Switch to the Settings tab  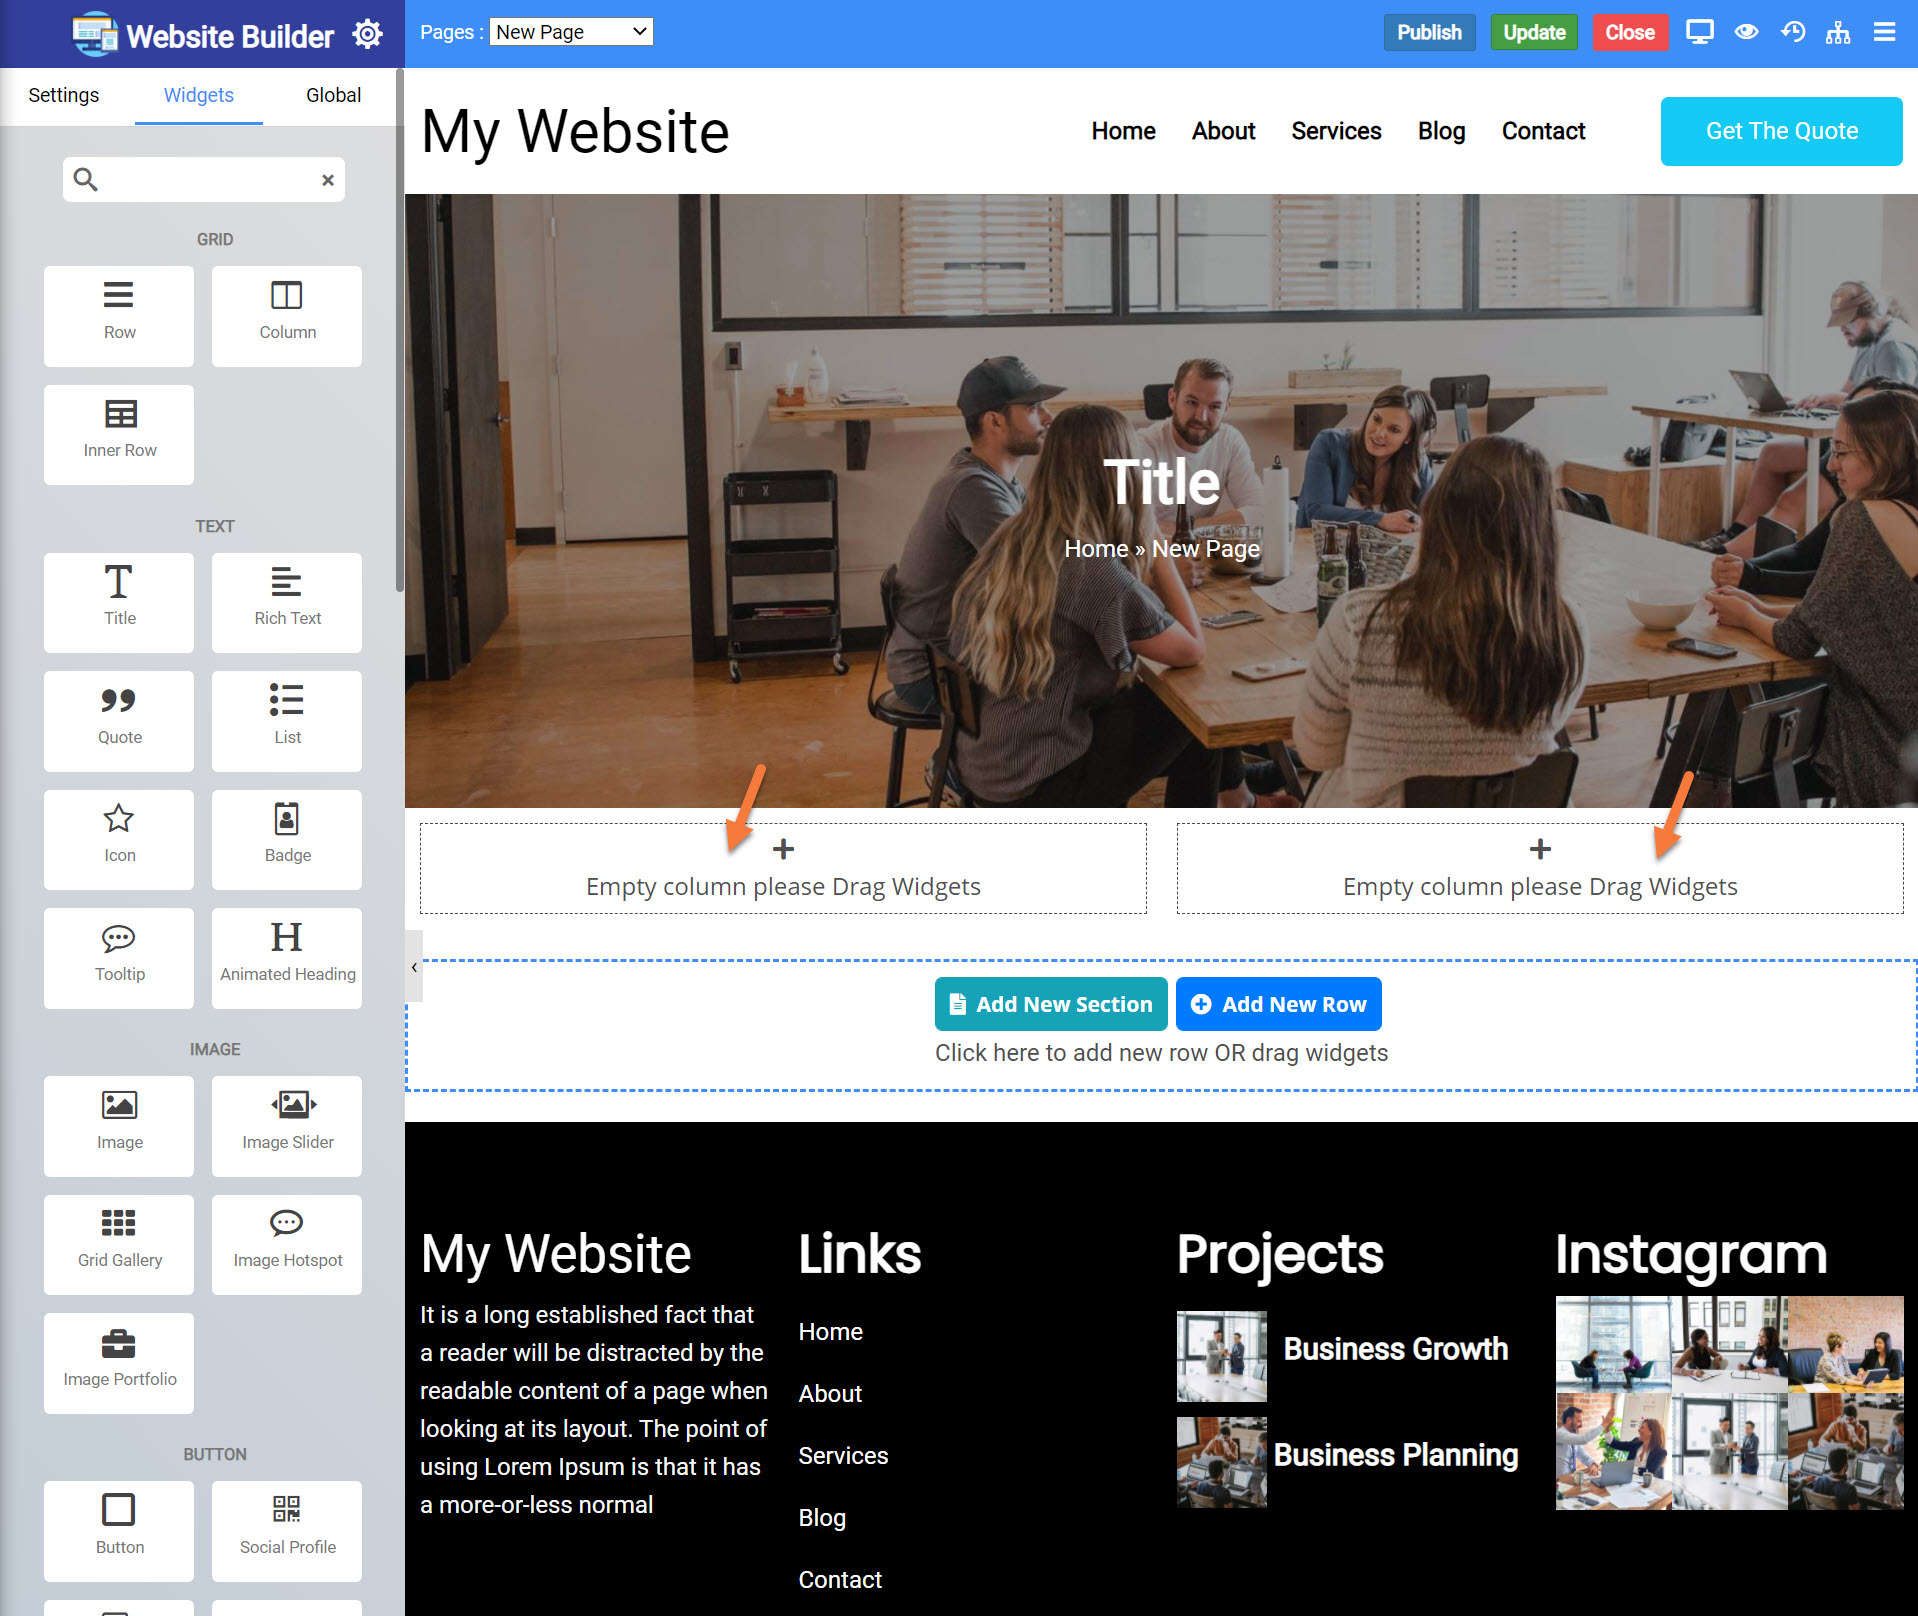(64, 95)
